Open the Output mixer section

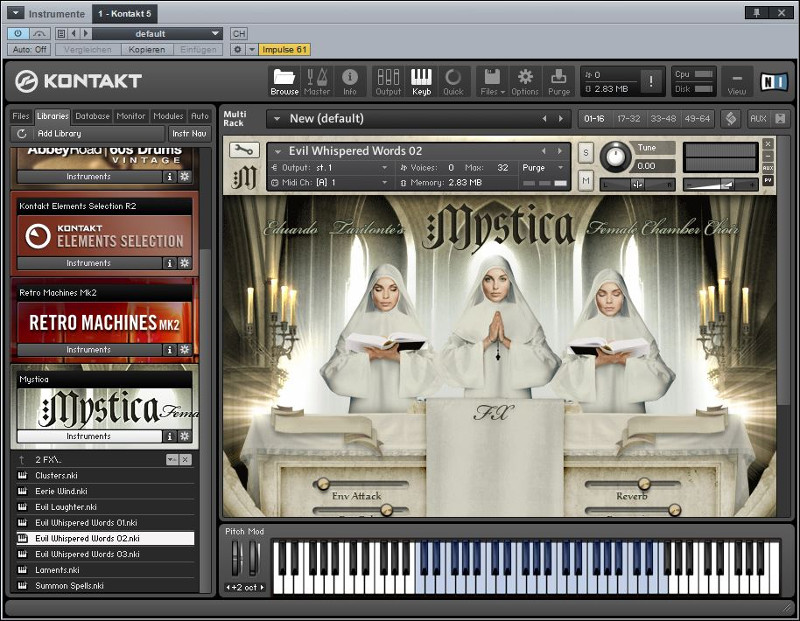pyautogui.click(x=388, y=81)
